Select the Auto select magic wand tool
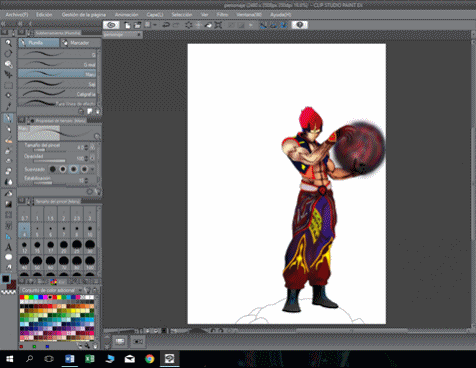The width and height of the screenshot is (476, 368). click(x=8, y=95)
